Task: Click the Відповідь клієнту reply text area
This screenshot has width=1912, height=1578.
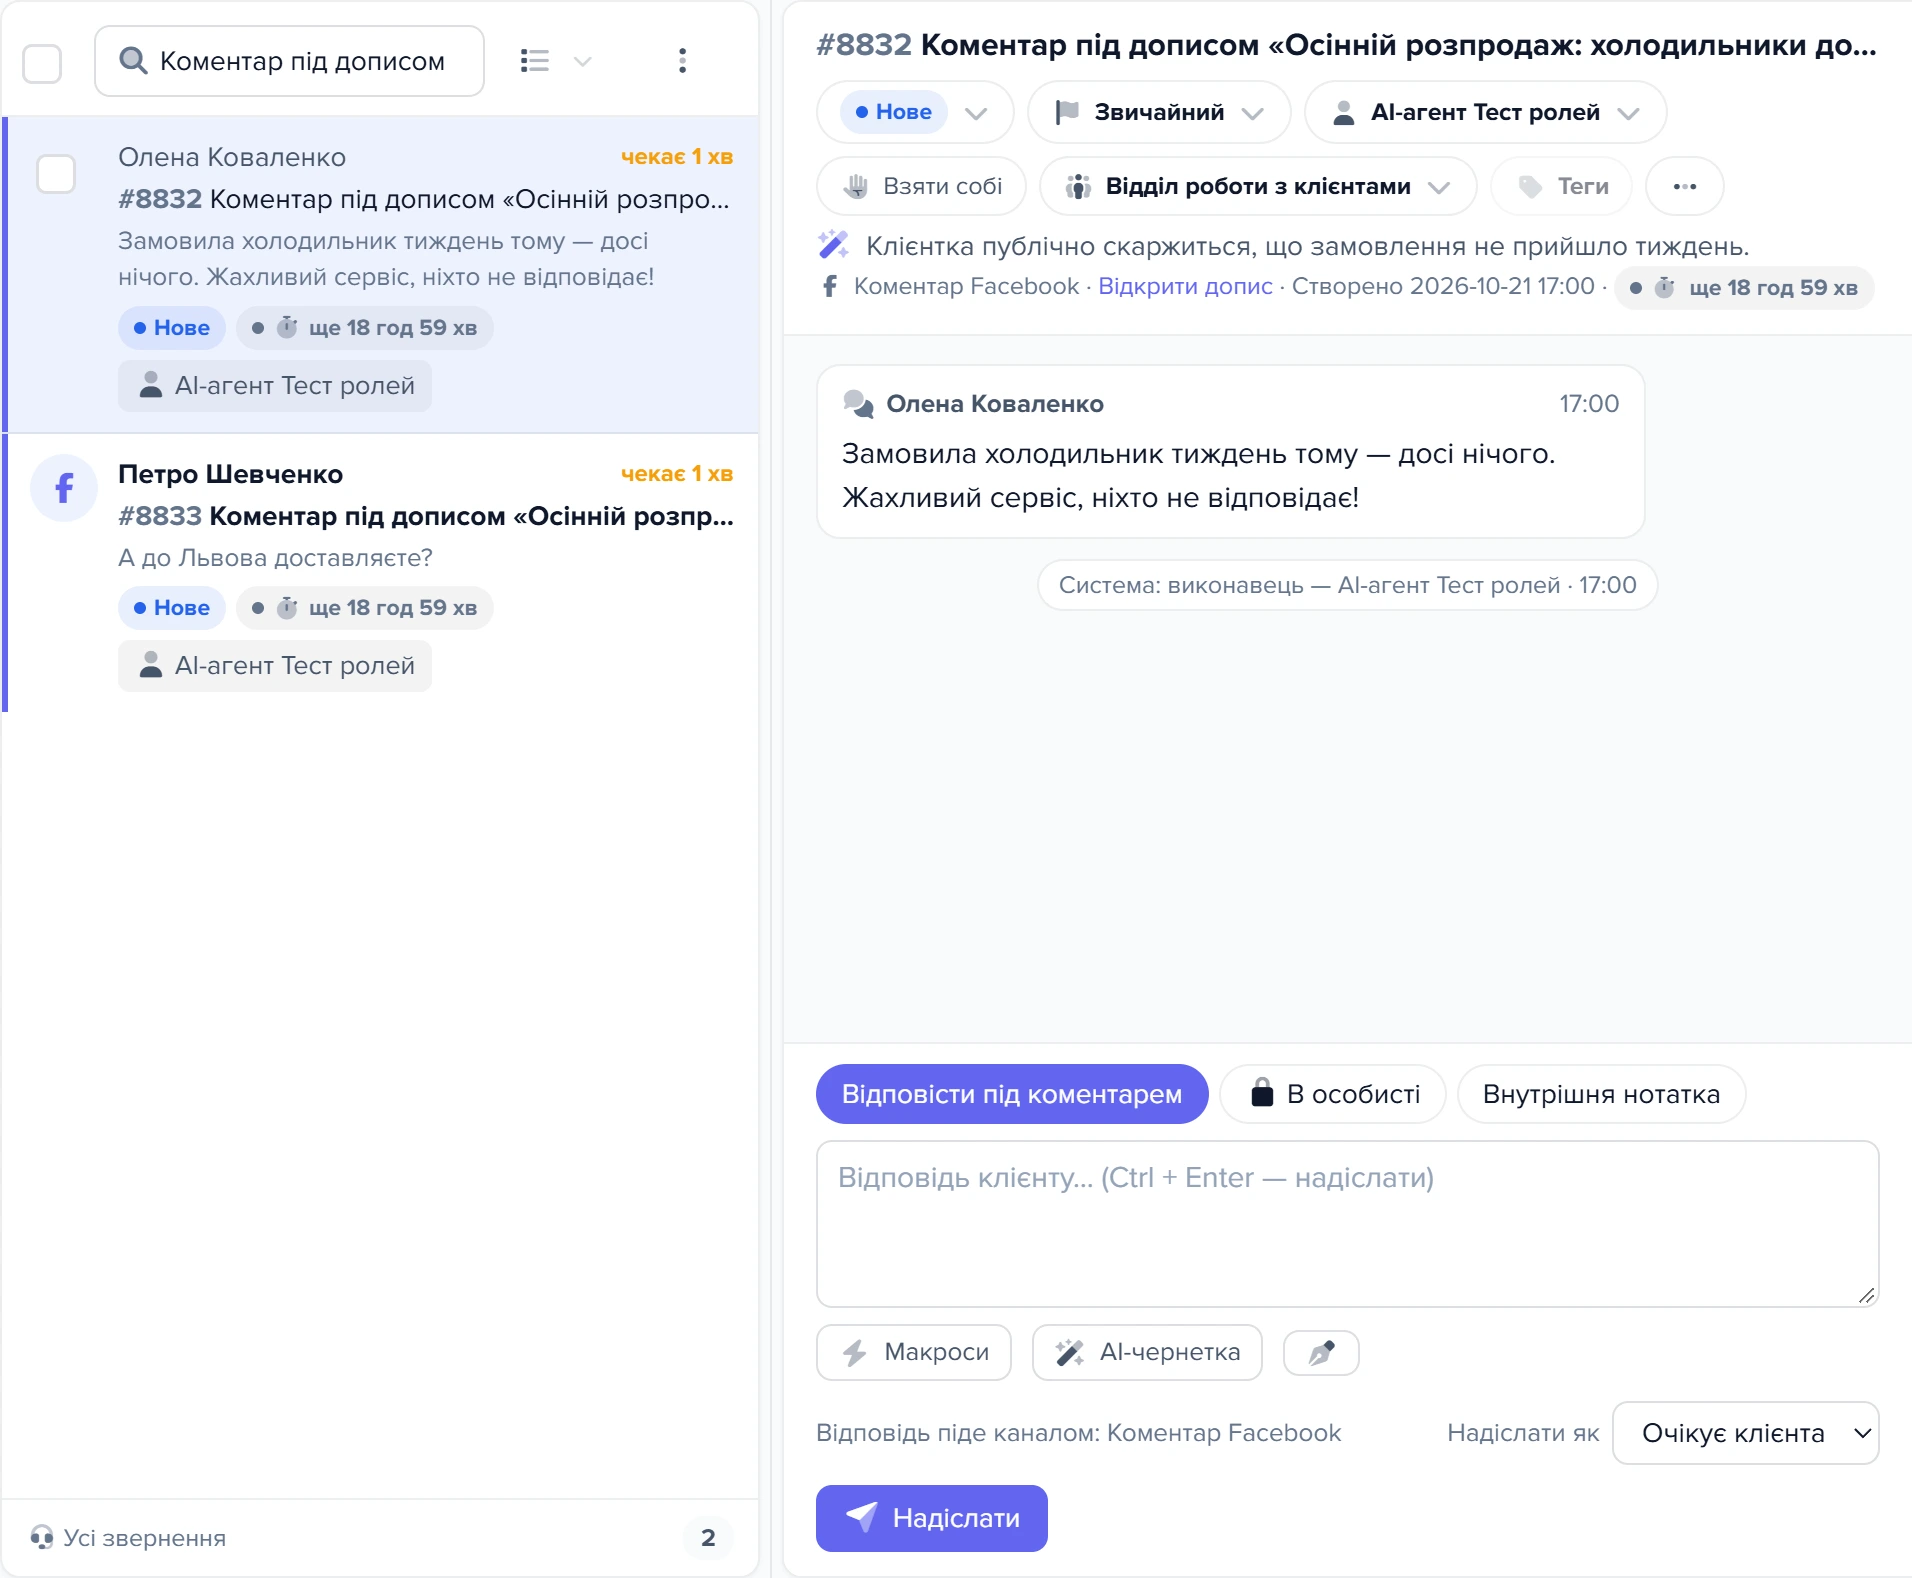Action: (1348, 1224)
